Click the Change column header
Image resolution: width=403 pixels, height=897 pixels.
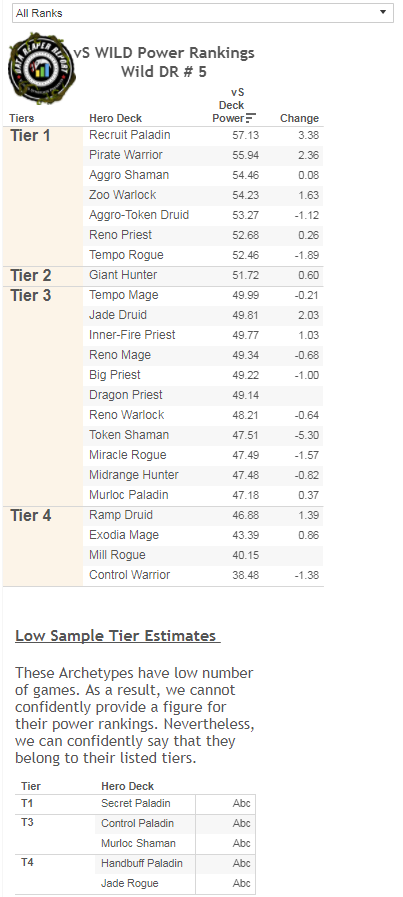tap(299, 118)
